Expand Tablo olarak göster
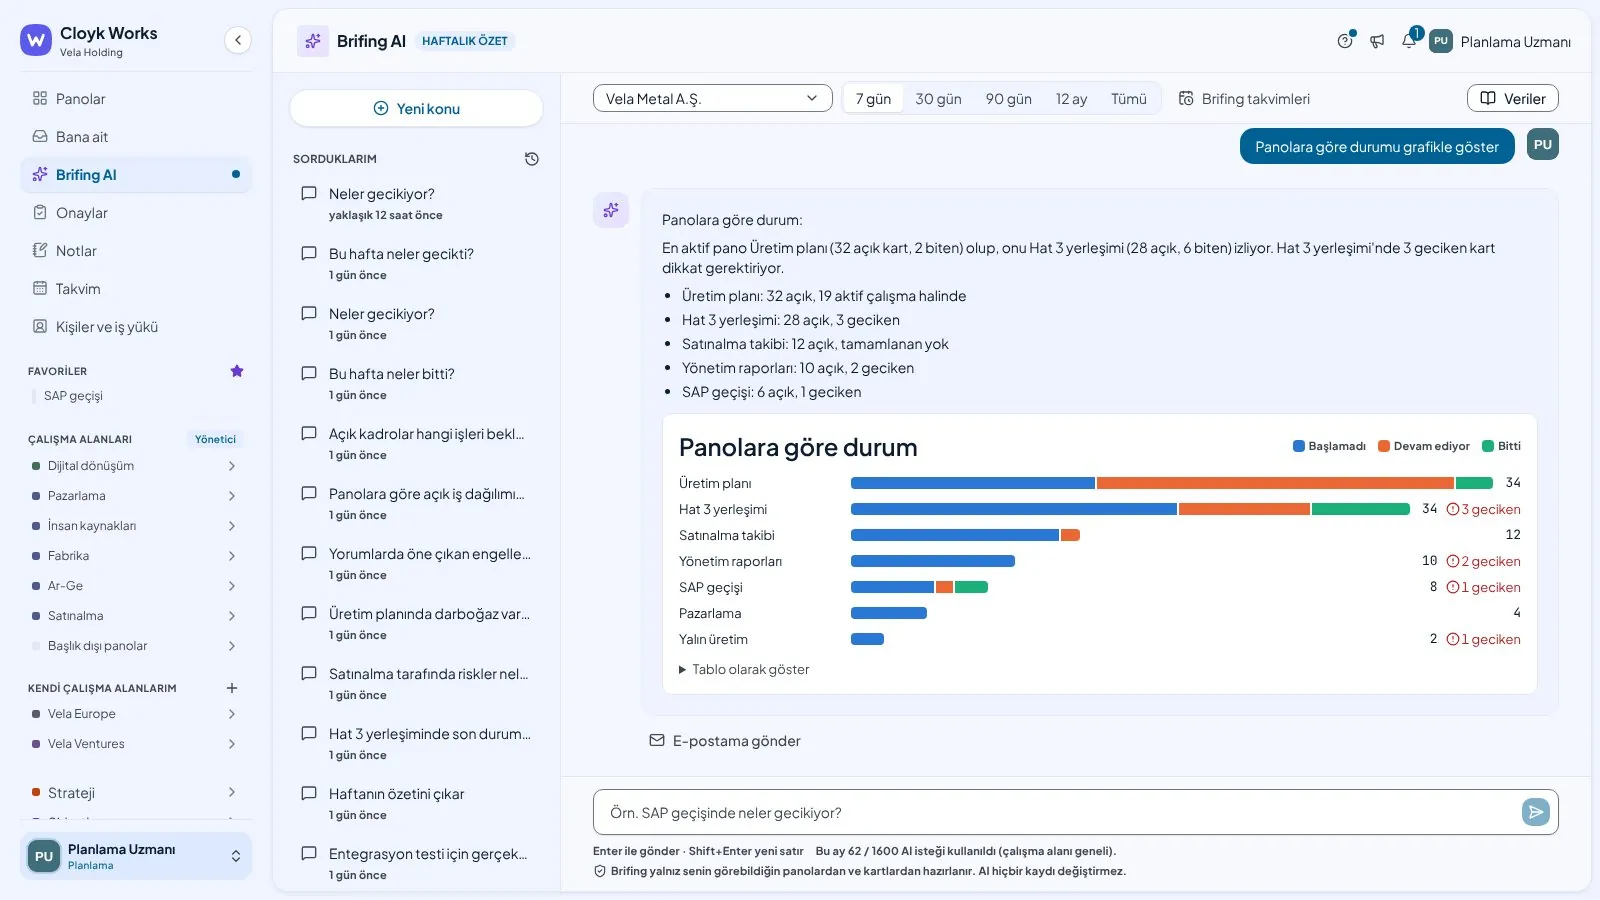The width and height of the screenshot is (1600, 900). tap(744, 669)
